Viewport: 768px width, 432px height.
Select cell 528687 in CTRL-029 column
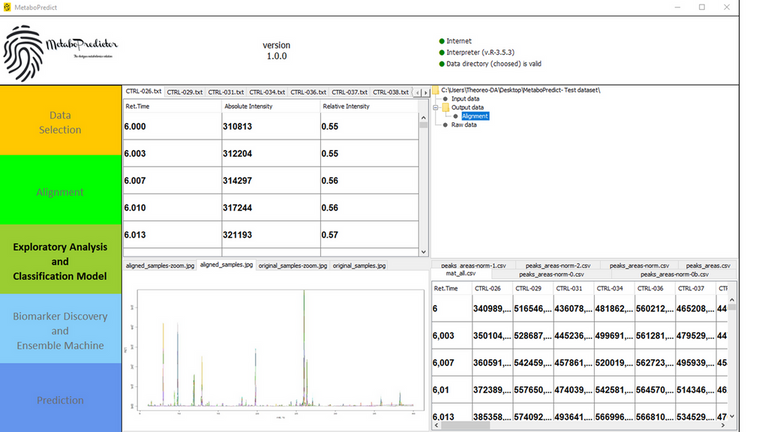tap(533, 336)
